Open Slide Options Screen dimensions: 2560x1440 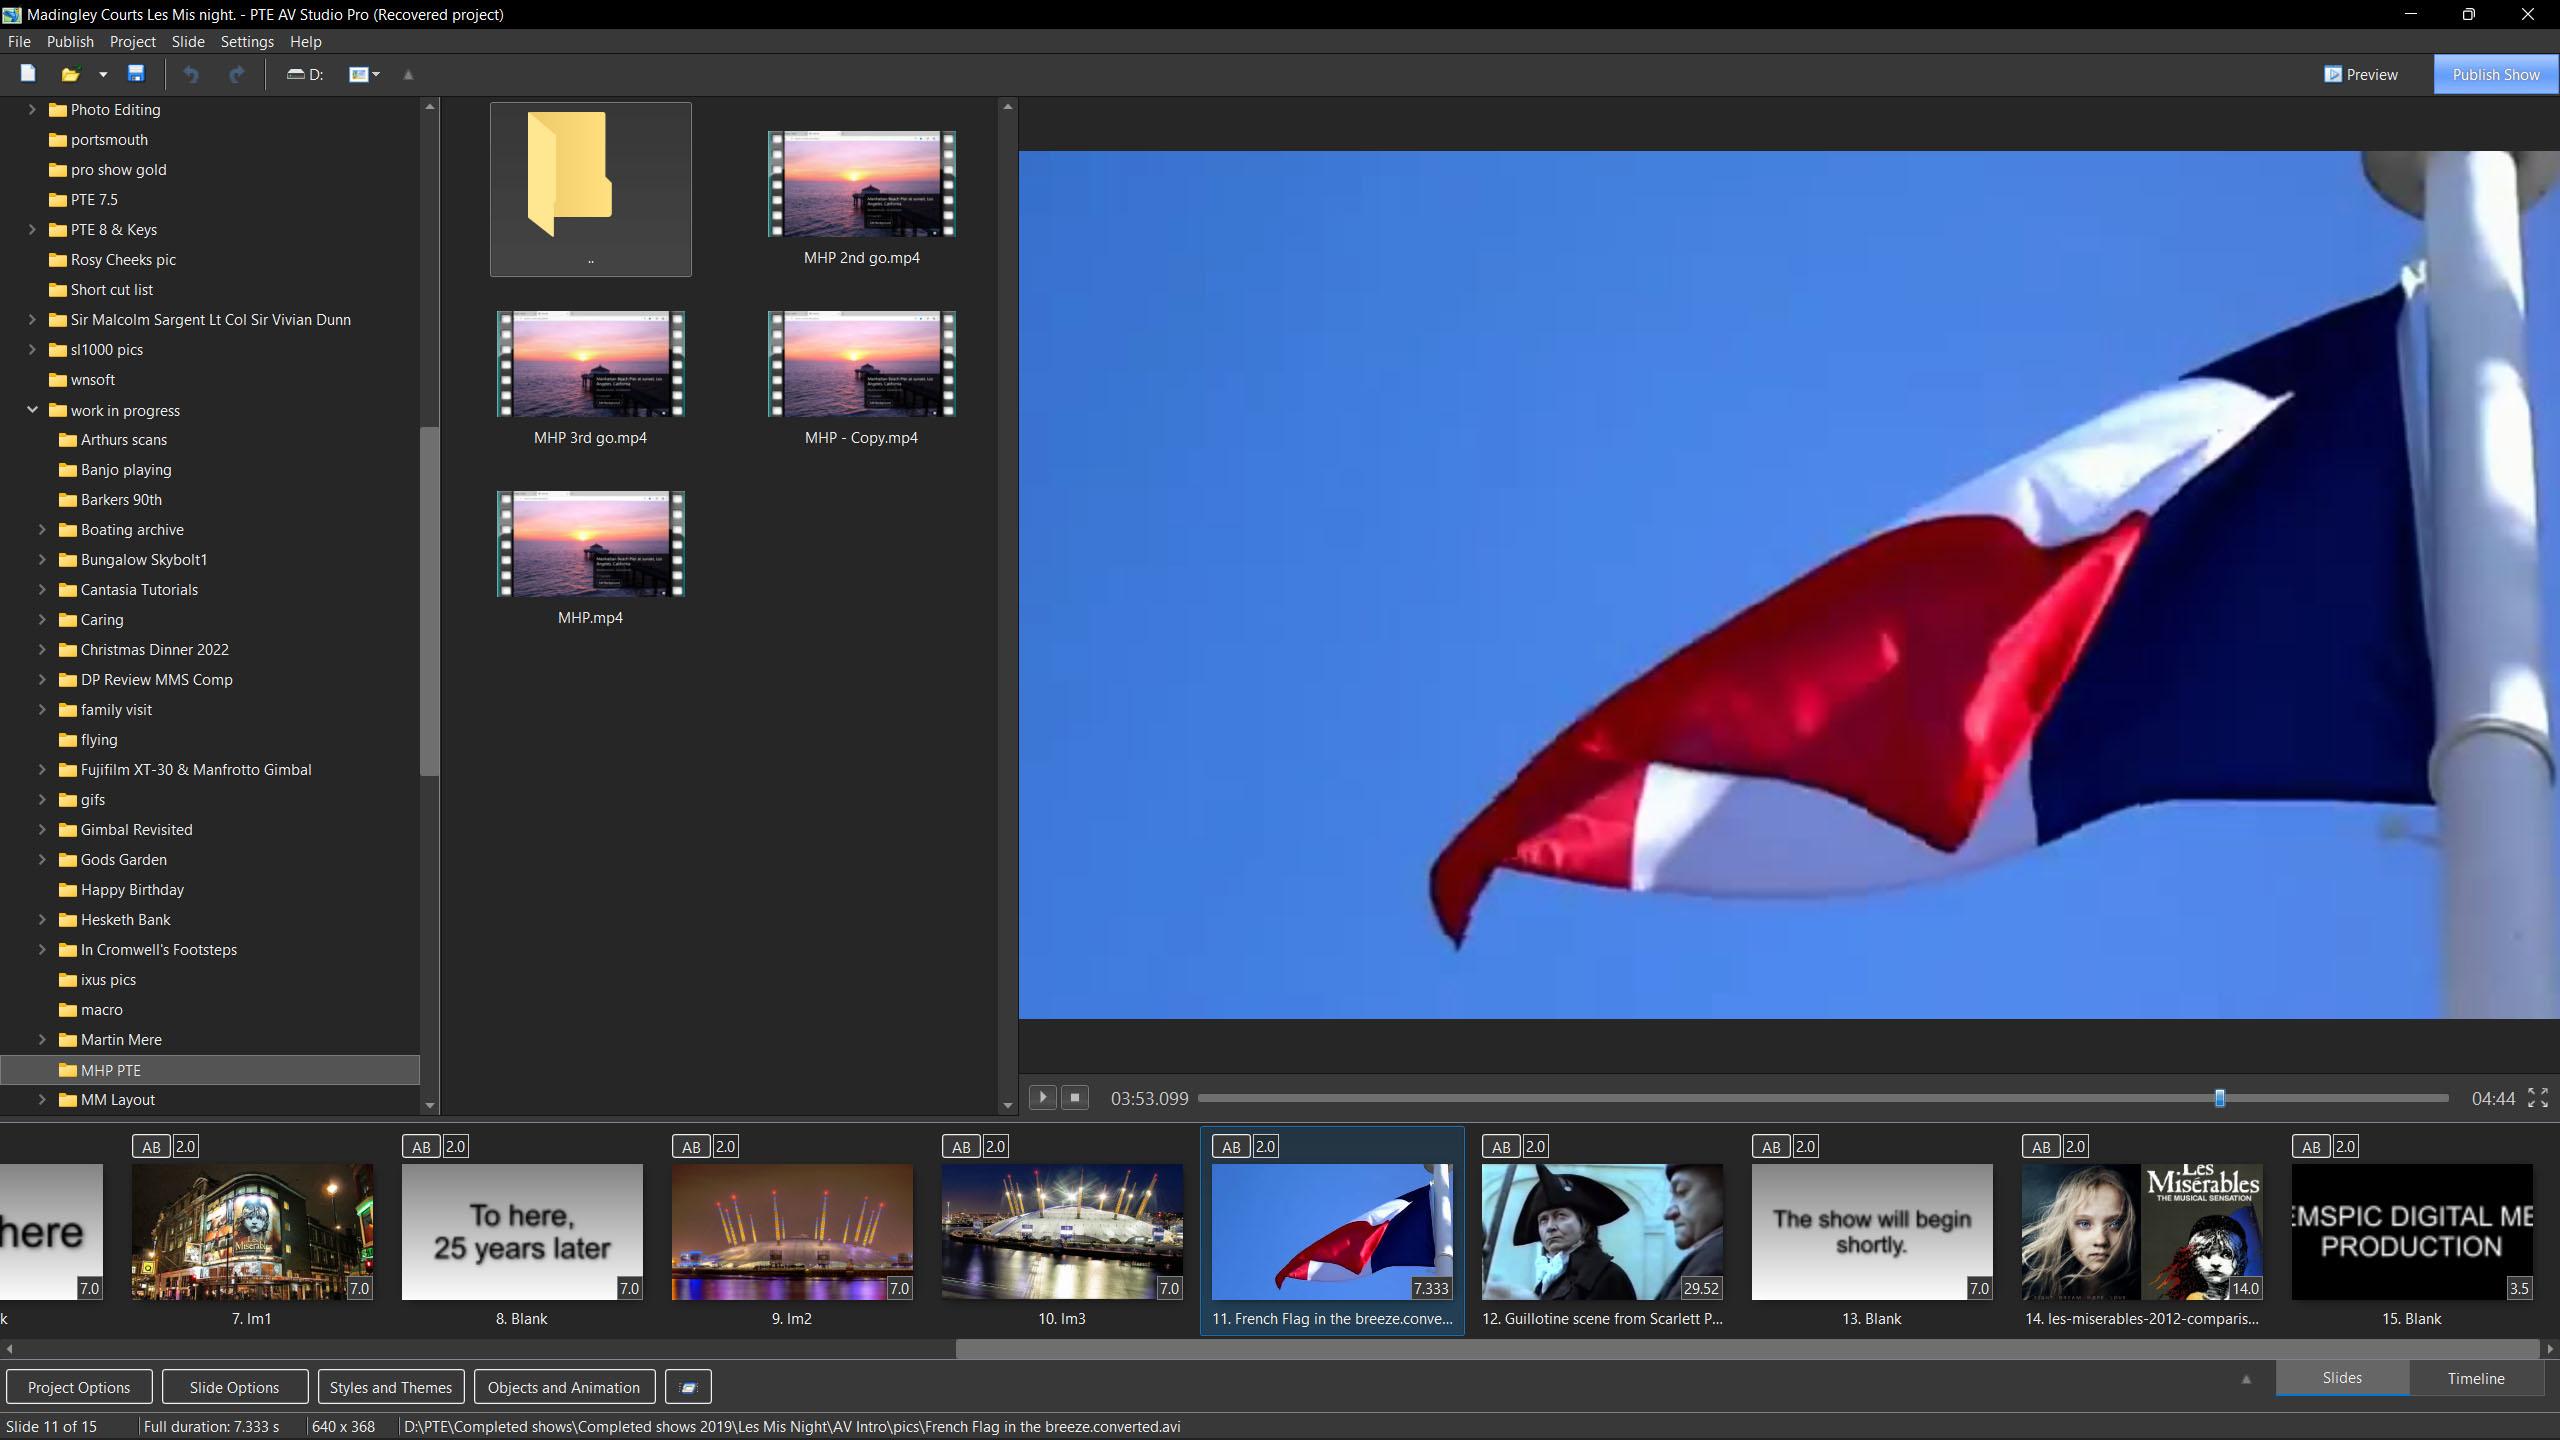point(234,1387)
